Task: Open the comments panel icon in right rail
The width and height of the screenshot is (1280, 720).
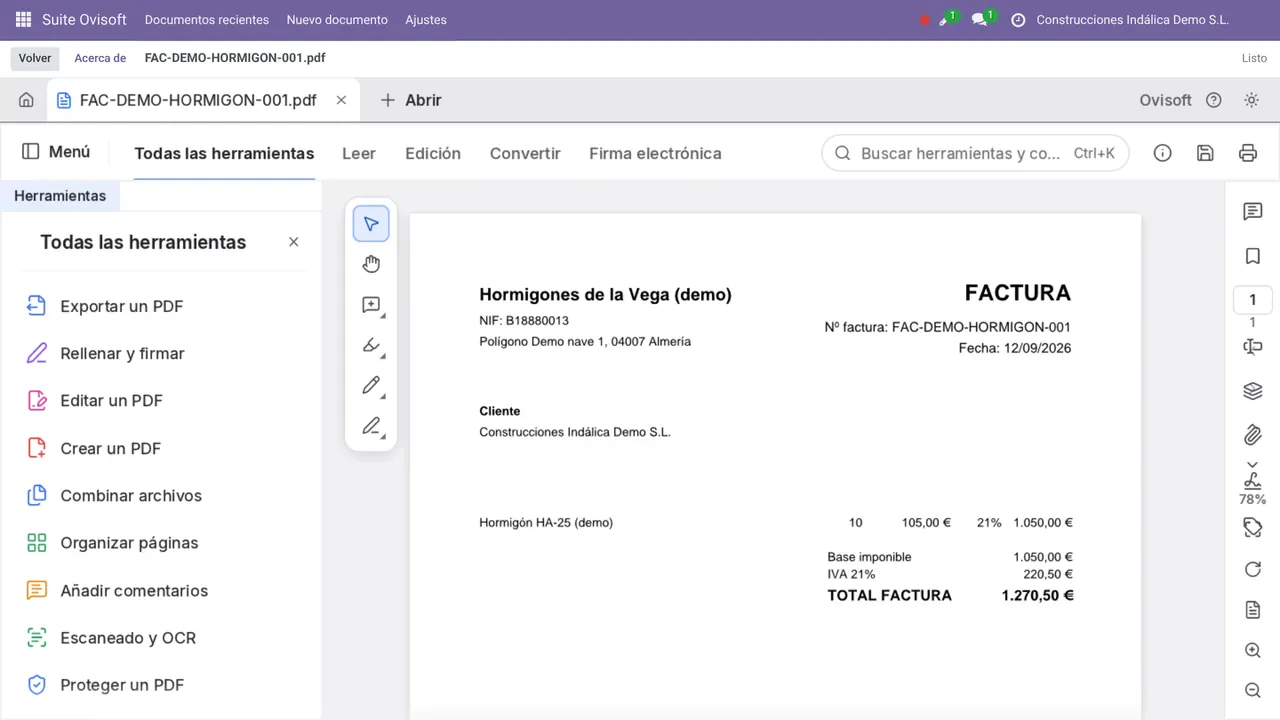Action: 1252,211
